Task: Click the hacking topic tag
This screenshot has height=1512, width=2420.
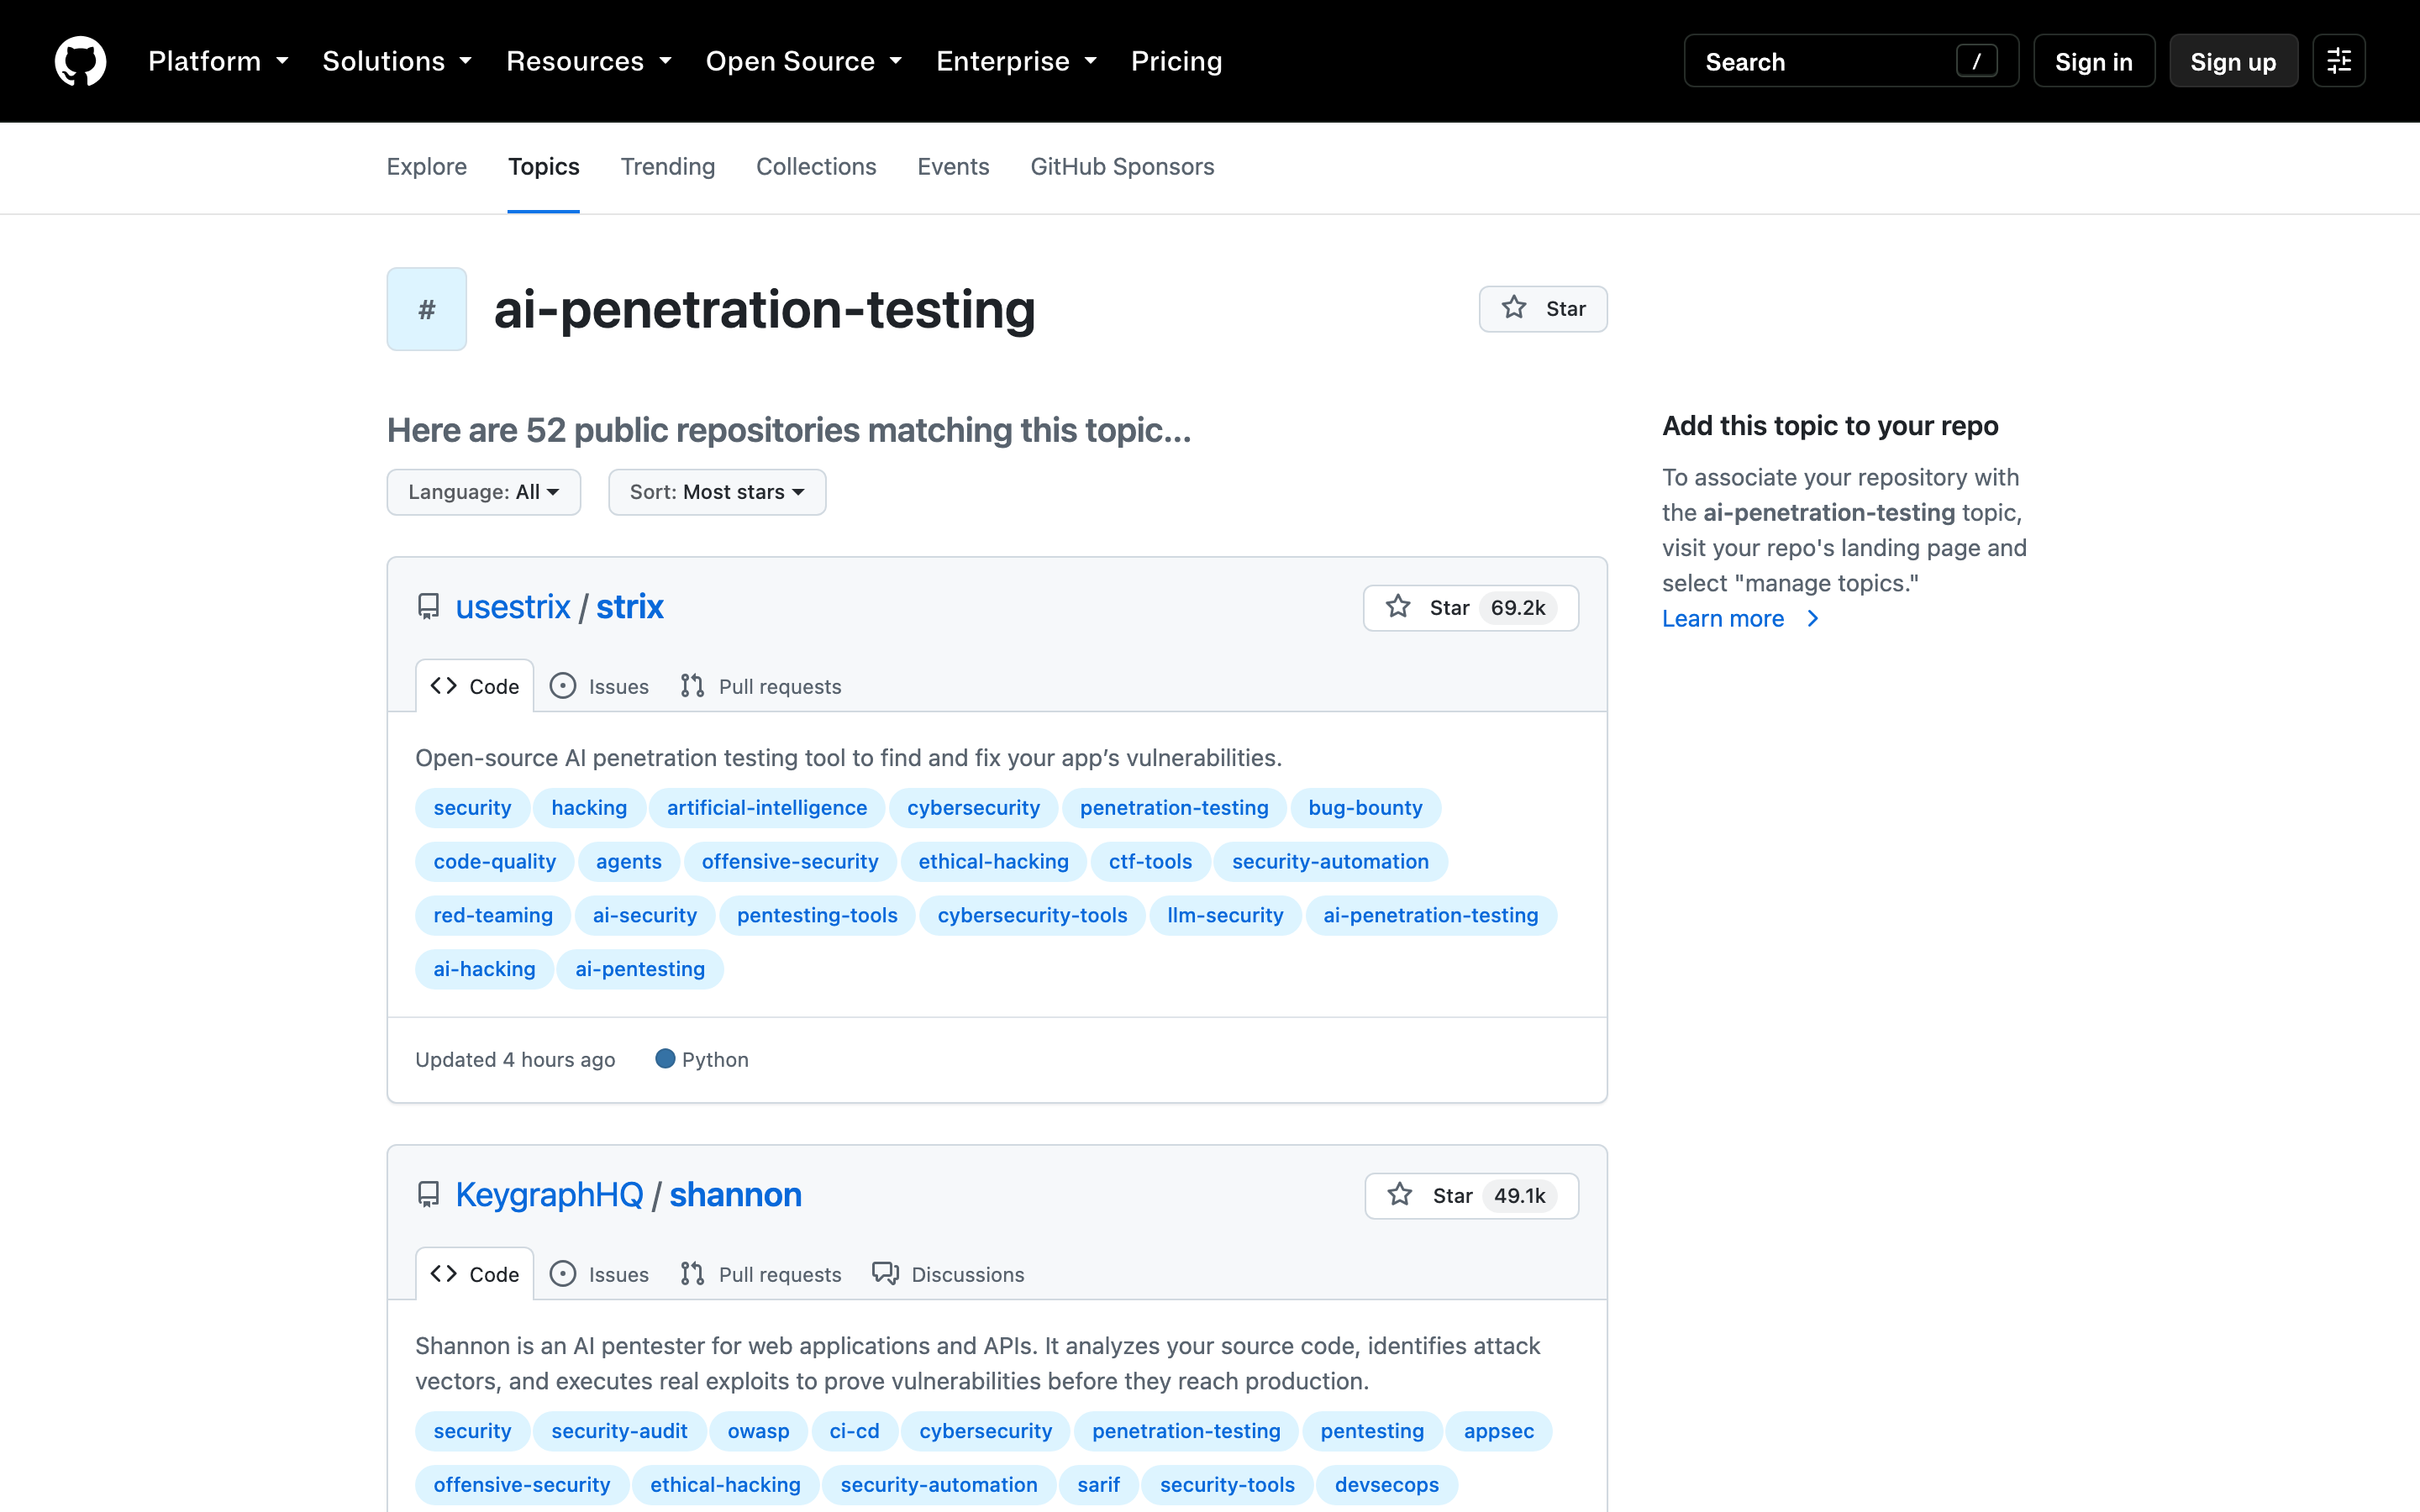Action: [x=589, y=808]
